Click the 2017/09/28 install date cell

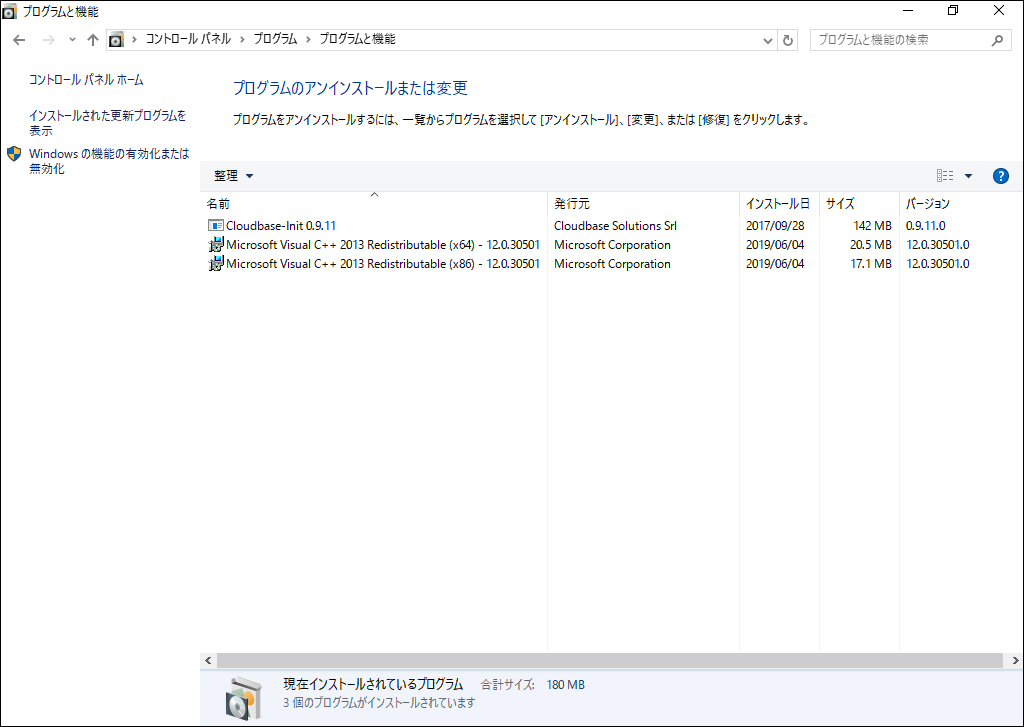pos(775,225)
